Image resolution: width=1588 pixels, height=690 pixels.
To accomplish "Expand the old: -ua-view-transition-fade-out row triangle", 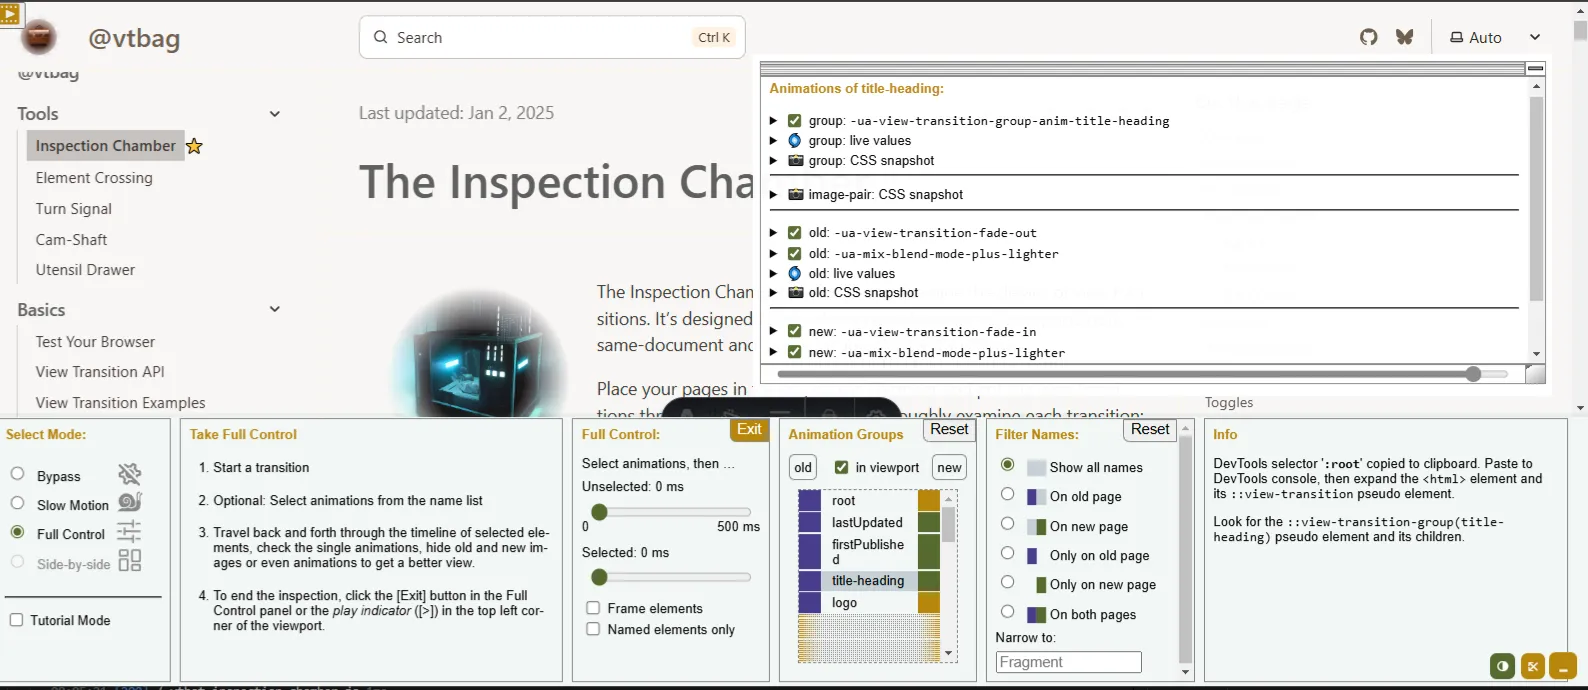I will tap(773, 232).
